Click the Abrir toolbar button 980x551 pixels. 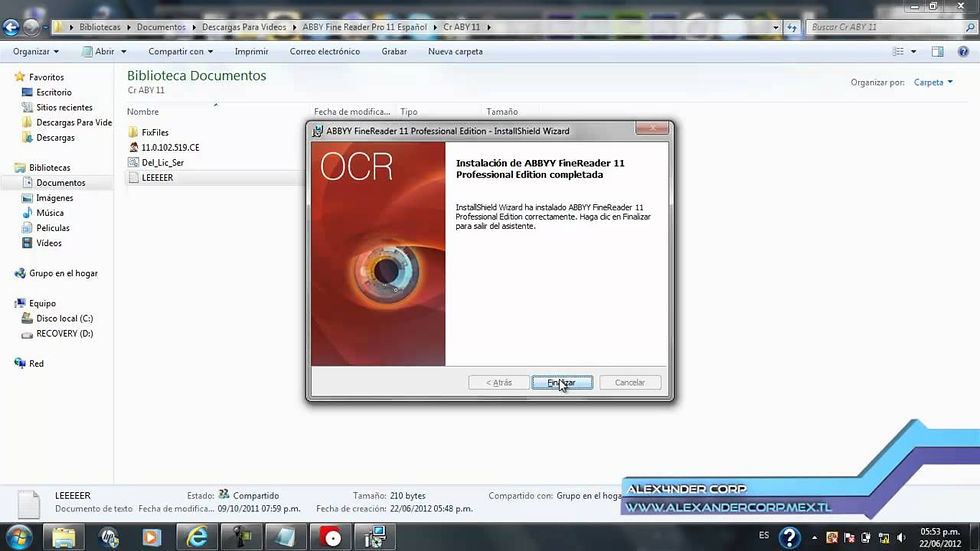tap(99, 52)
